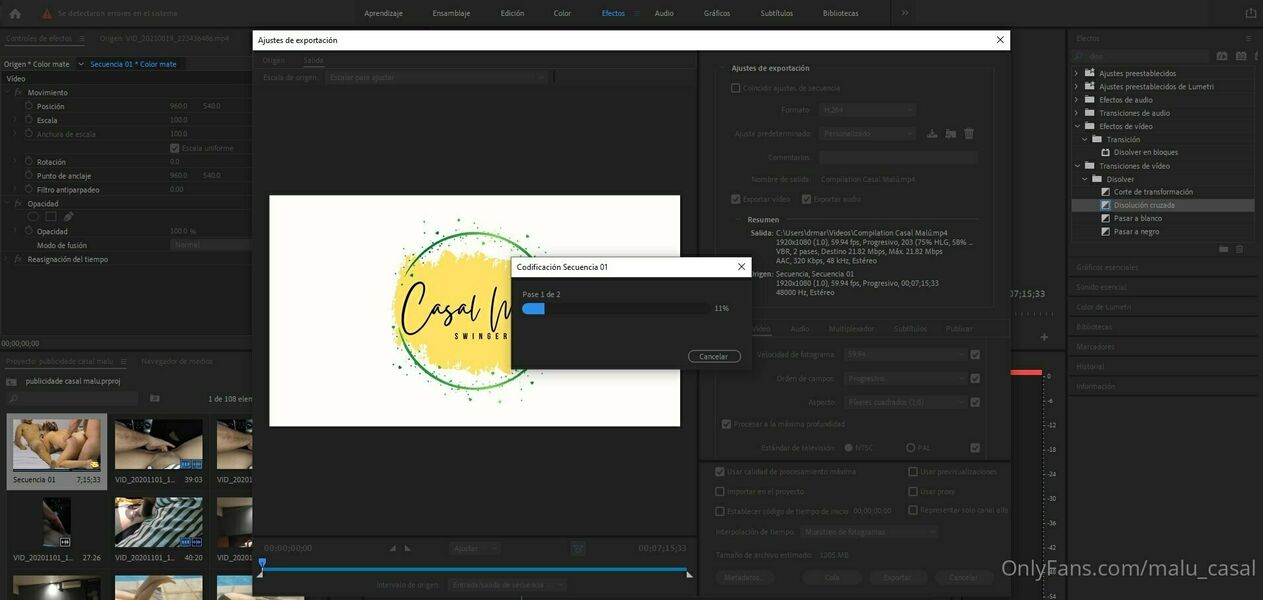1263x600 pixels.
Task: Open the Ajuste predeterminado Personalizado dropdown
Action: 867,133
